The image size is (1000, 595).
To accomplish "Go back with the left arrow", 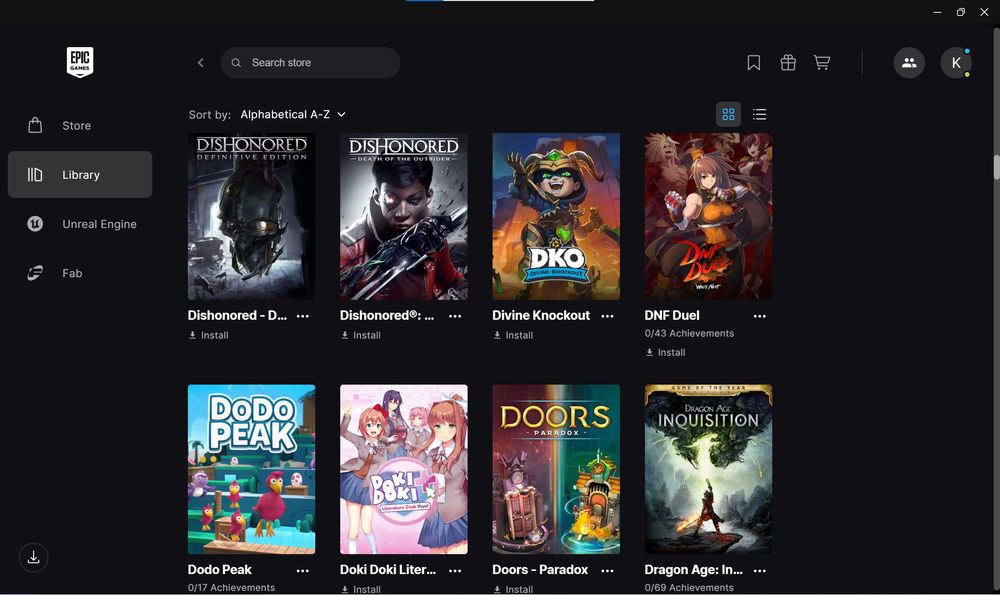I will point(200,62).
